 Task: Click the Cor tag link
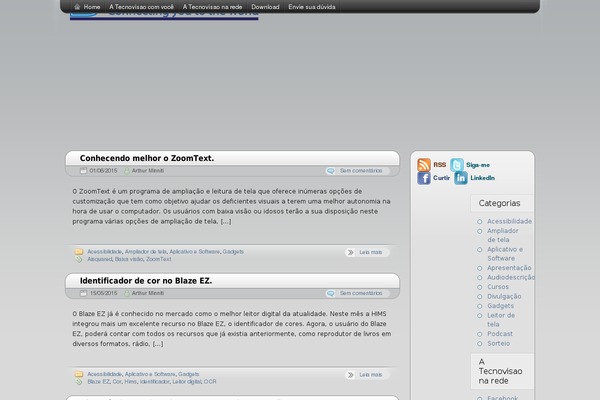coord(117,382)
